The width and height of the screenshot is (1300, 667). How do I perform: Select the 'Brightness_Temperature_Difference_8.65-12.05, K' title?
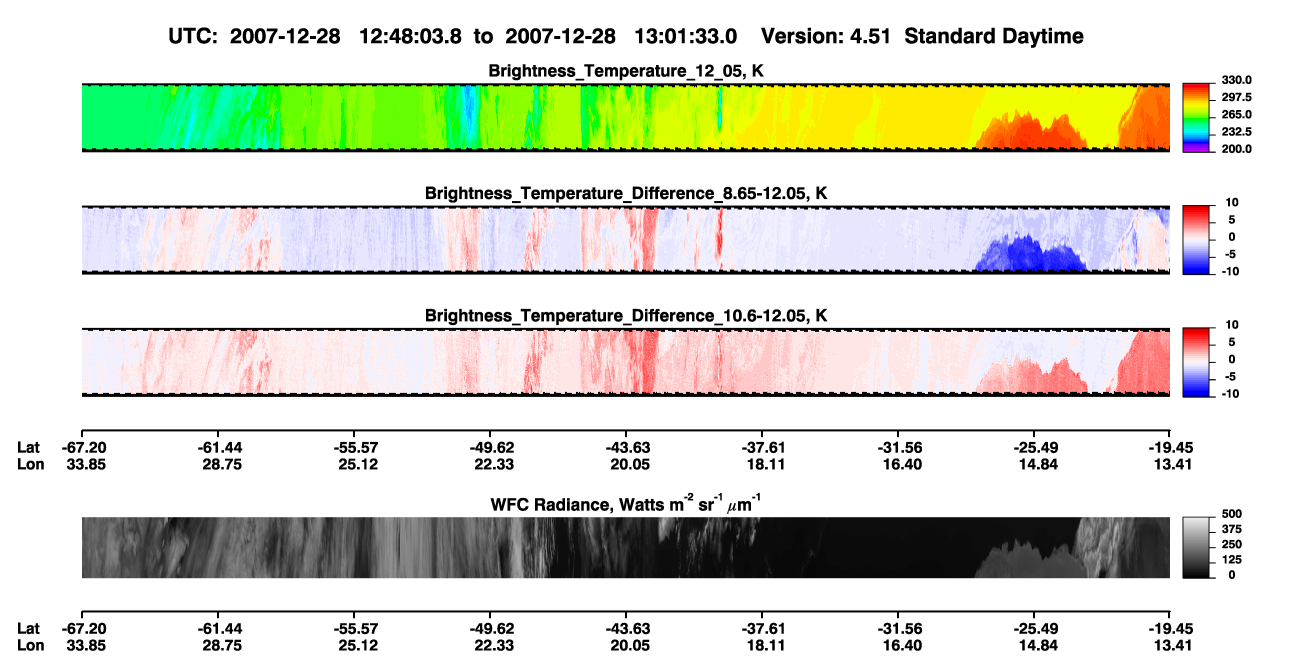tap(626, 193)
